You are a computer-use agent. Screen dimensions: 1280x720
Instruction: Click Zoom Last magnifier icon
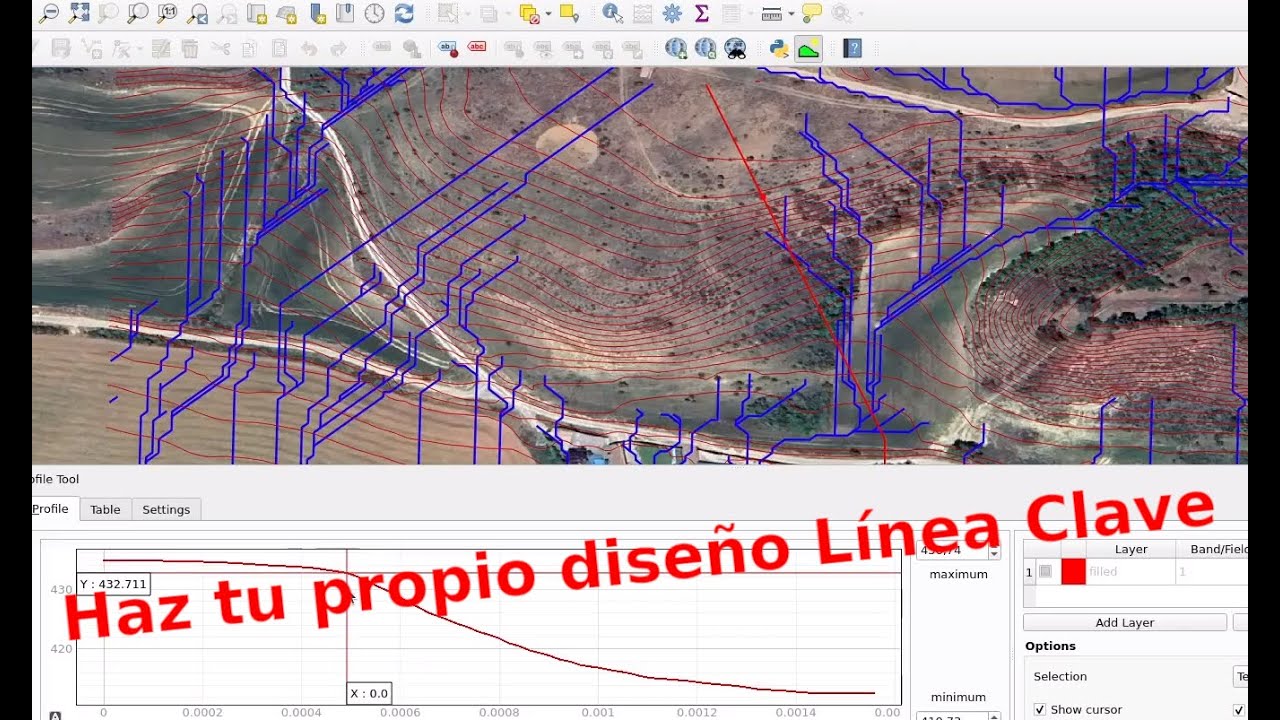pos(198,13)
